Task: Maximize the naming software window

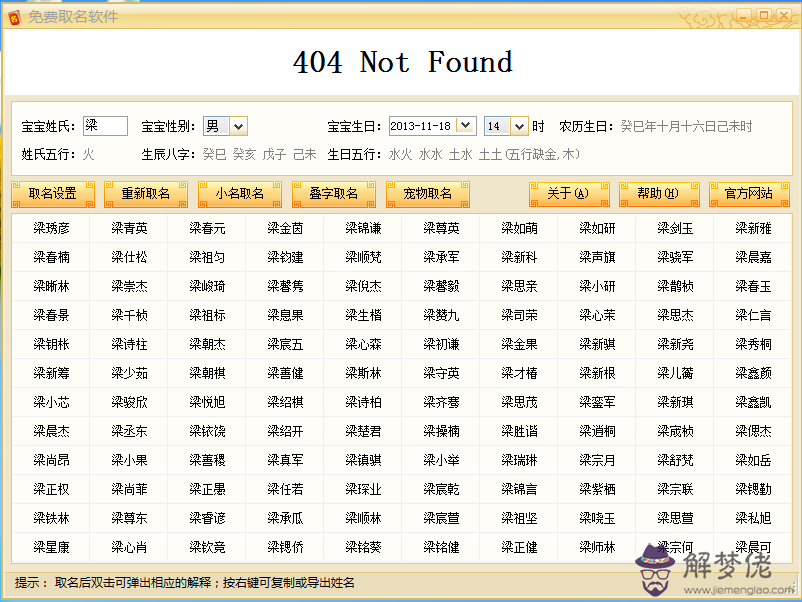Action: [765, 16]
